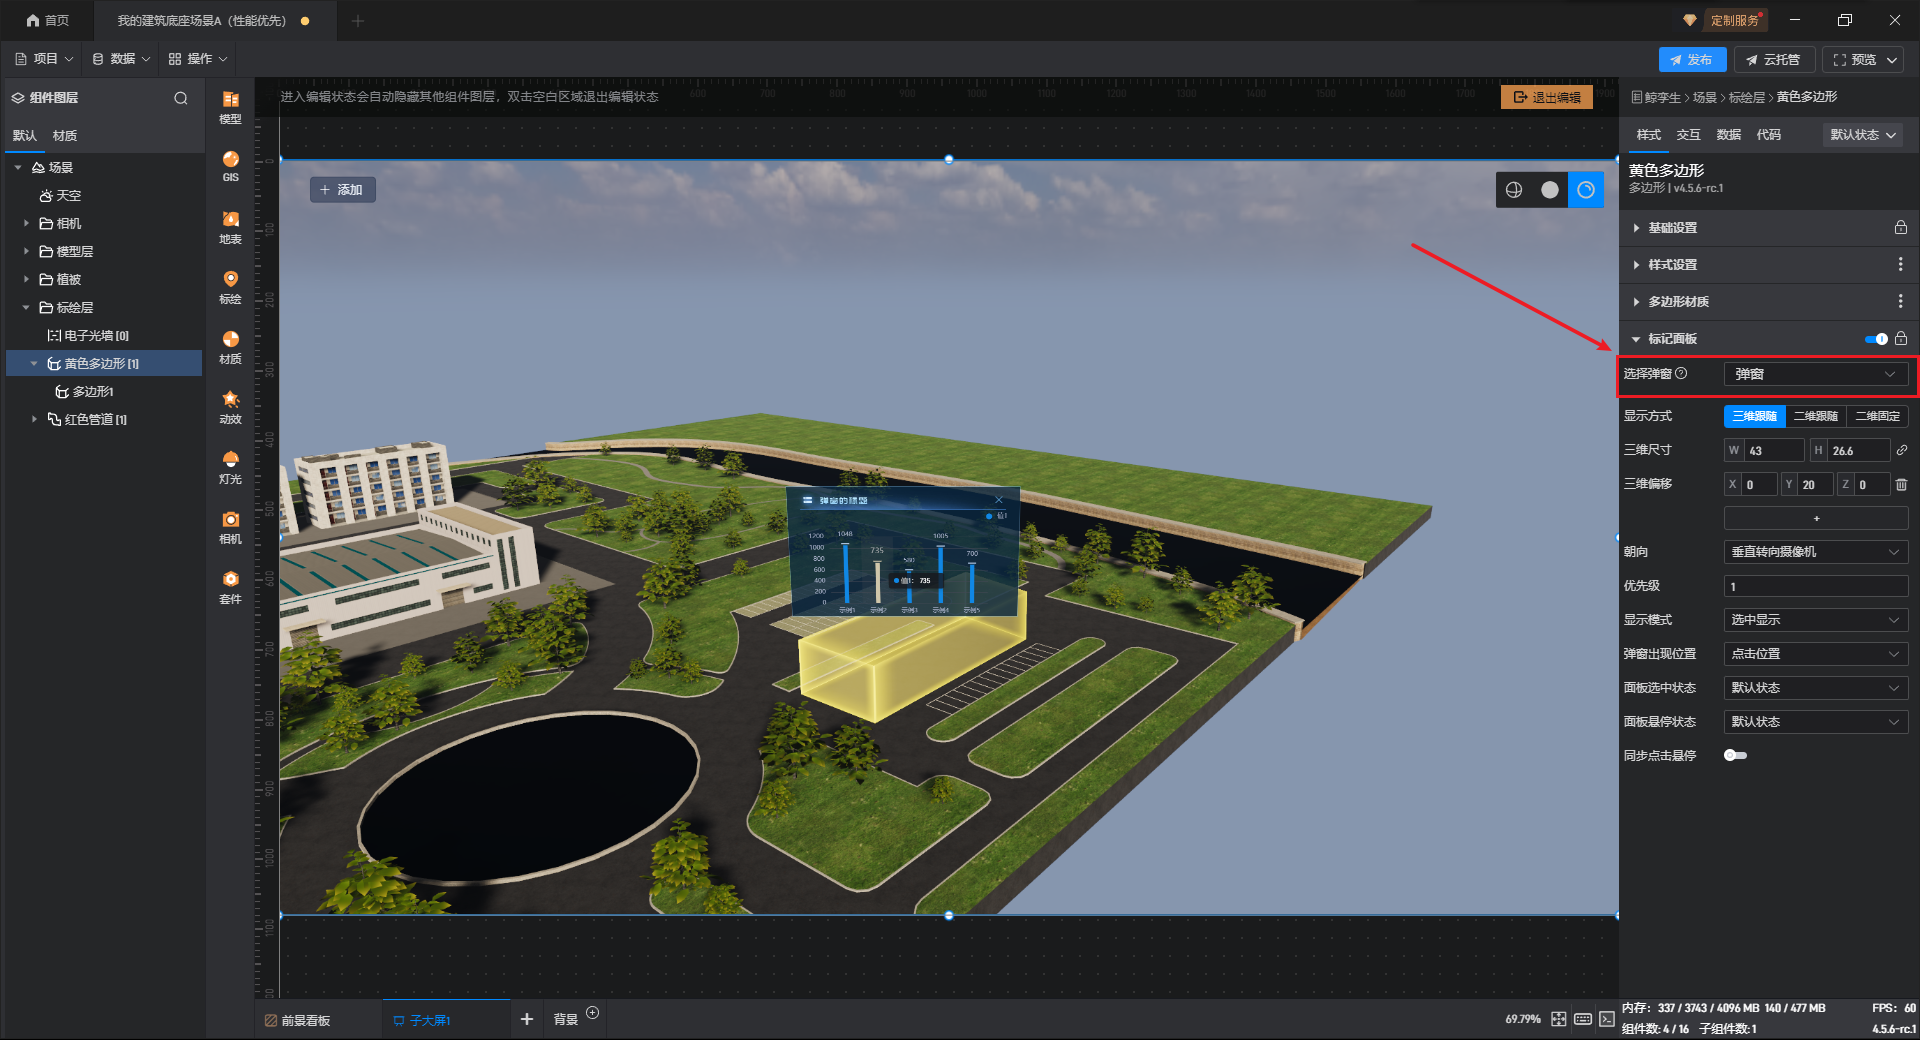Click the 发布 publish button
The width and height of the screenshot is (1920, 1040).
click(x=1691, y=60)
